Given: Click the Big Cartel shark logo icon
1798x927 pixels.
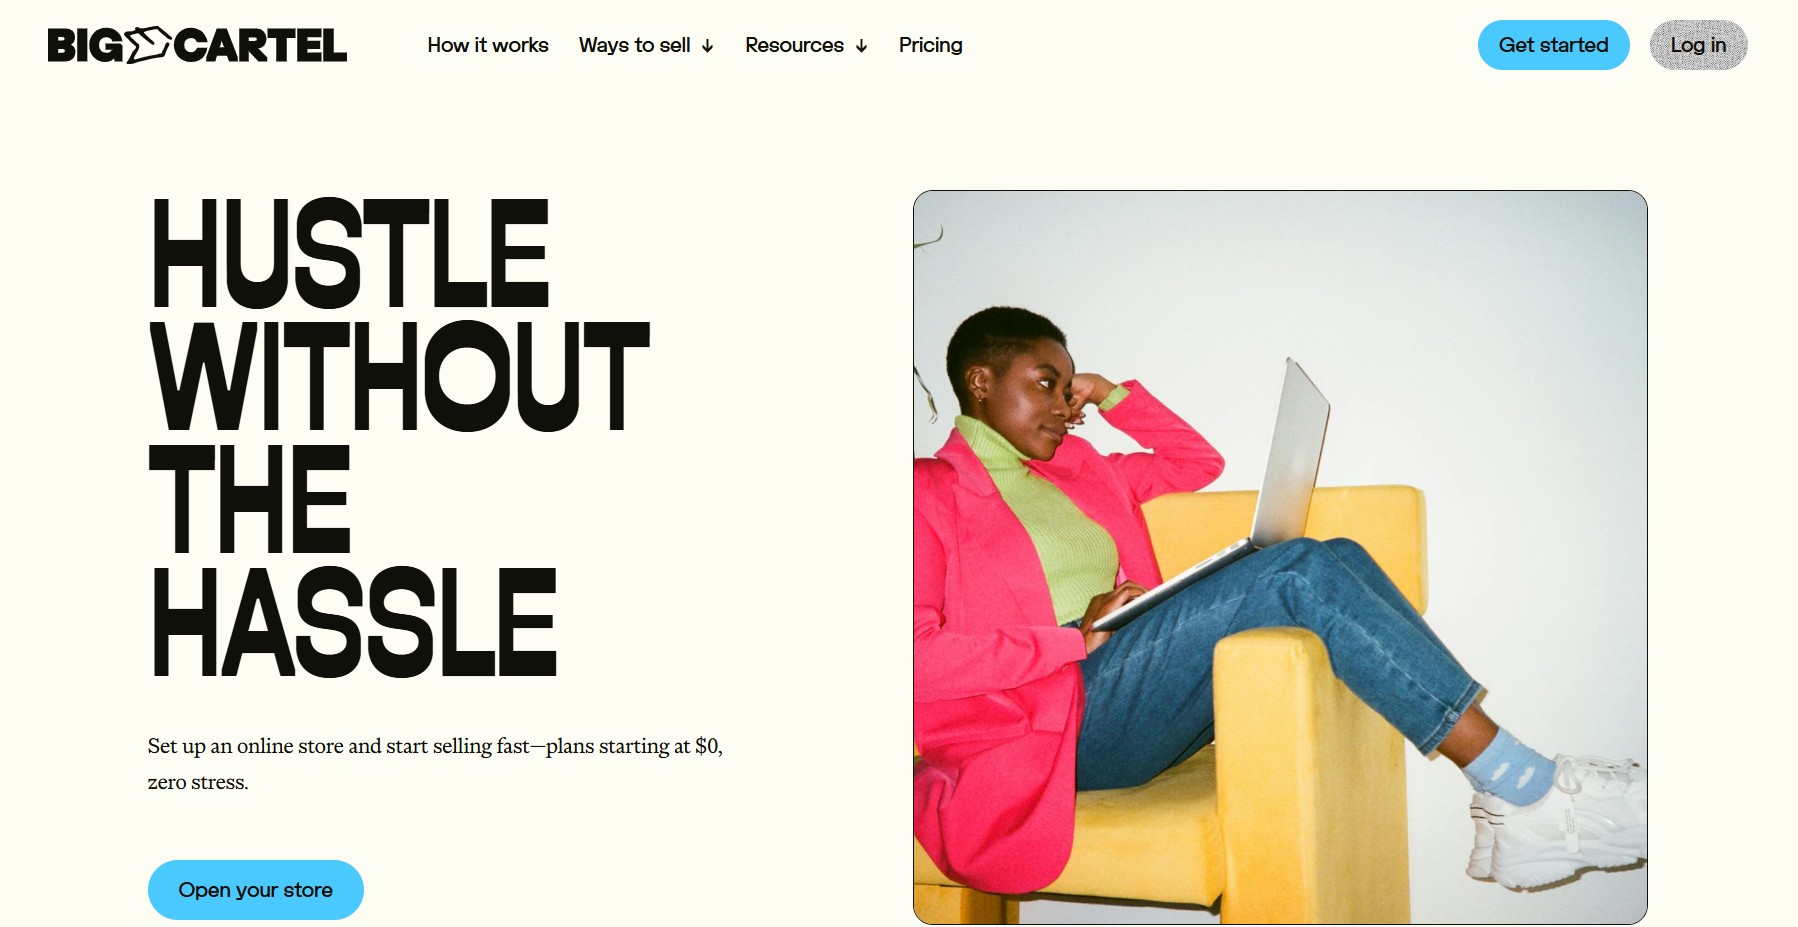Looking at the screenshot, I should (x=148, y=44).
